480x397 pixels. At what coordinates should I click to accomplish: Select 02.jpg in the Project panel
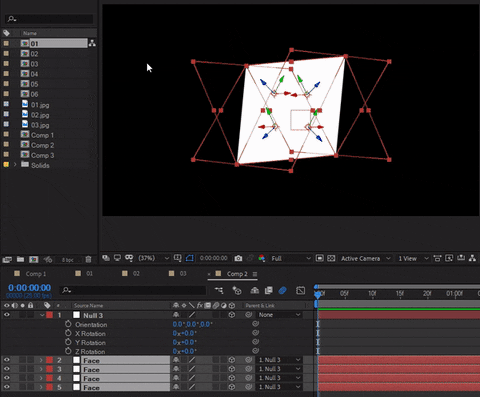[x=40, y=115]
